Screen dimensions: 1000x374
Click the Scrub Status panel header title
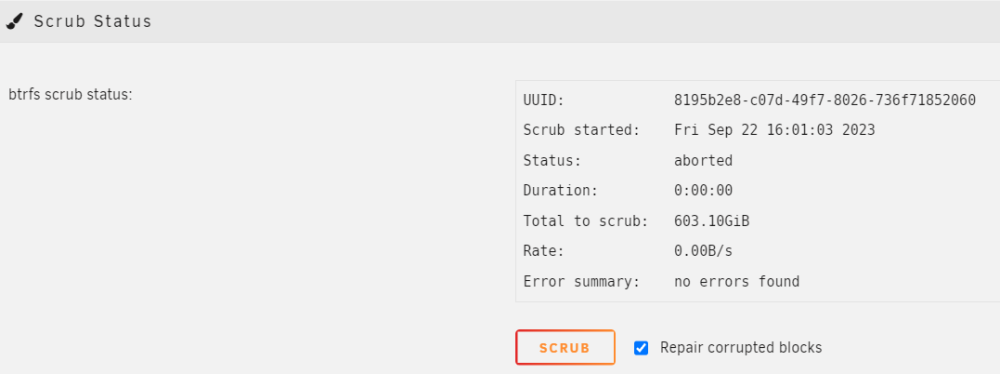point(92,22)
